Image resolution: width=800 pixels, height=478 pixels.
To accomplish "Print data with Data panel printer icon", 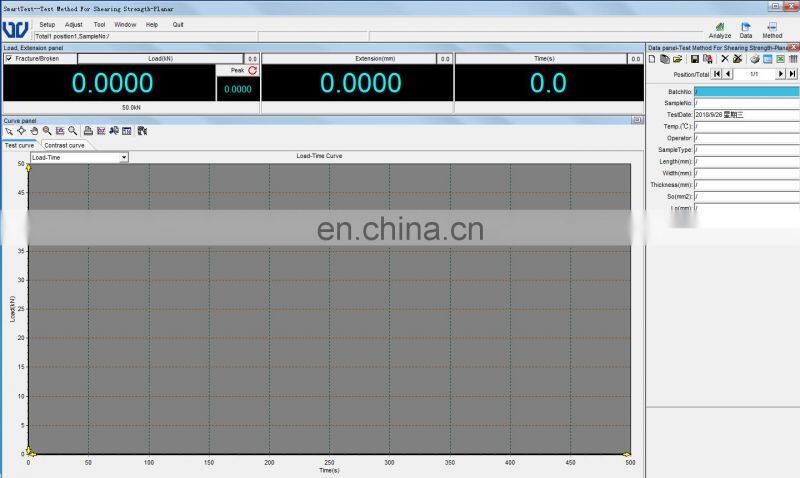I will (755, 59).
